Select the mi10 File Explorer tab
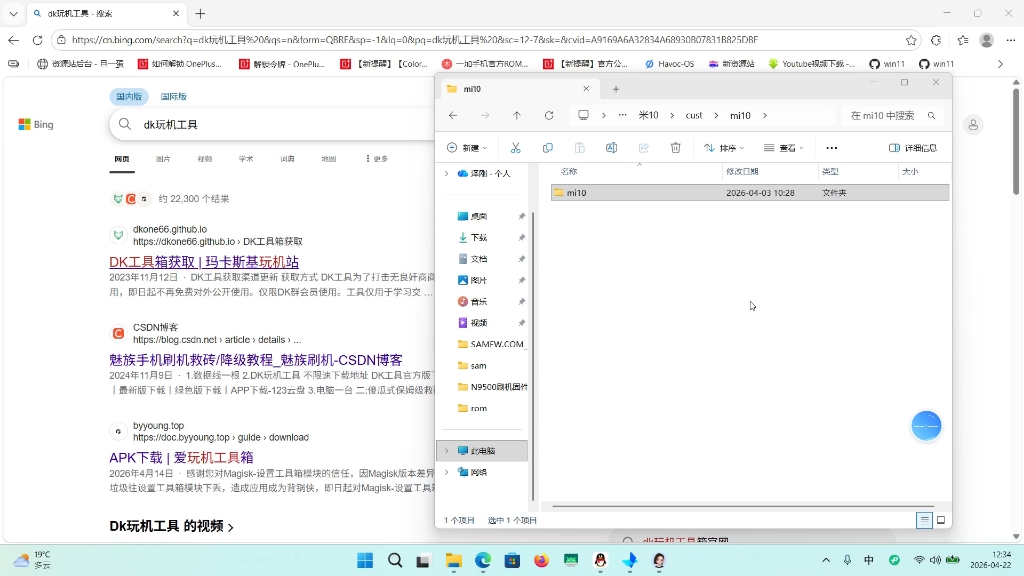 (x=518, y=89)
